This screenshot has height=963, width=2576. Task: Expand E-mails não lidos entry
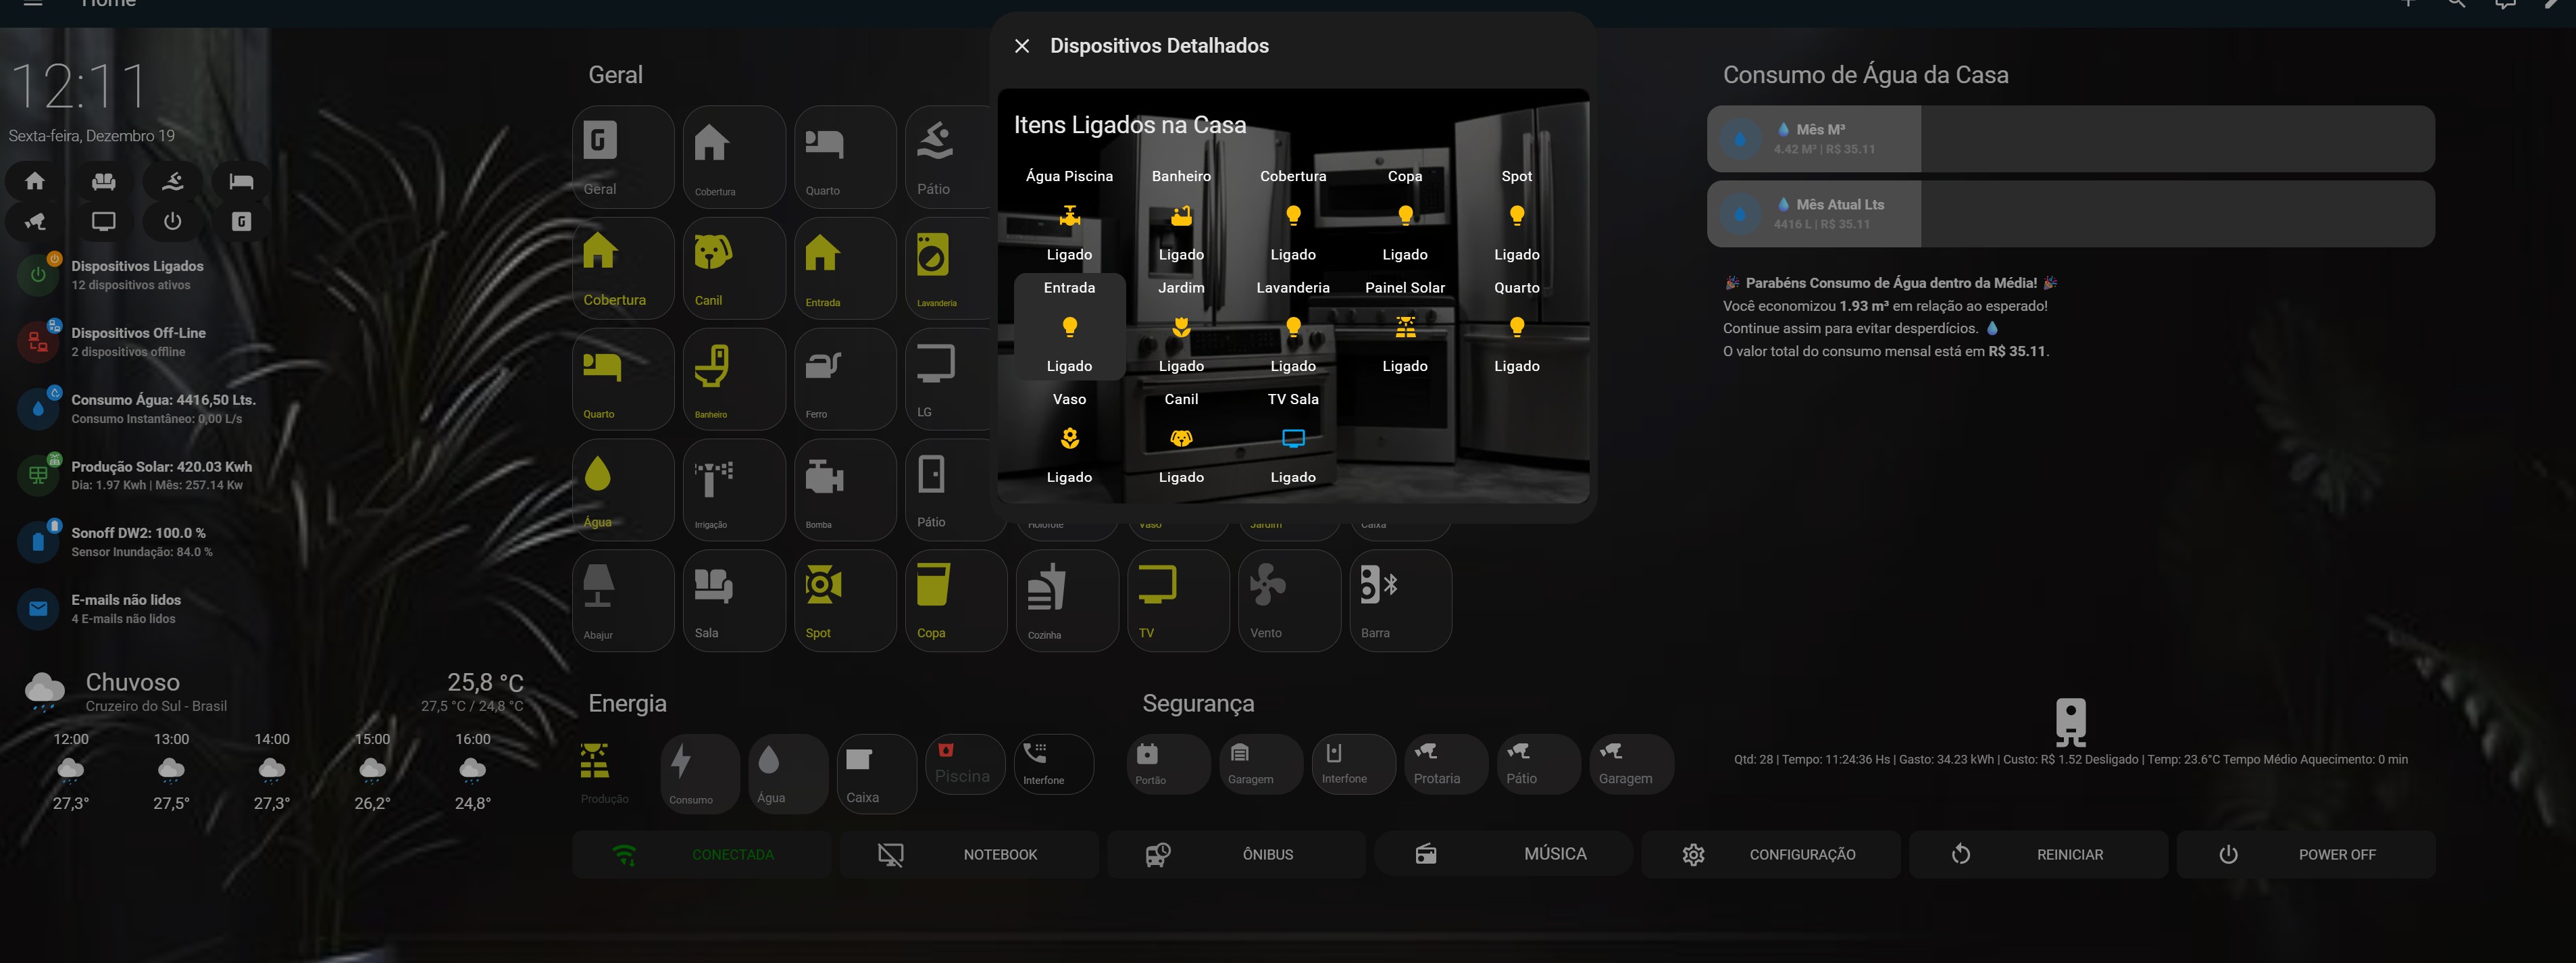tap(125, 608)
